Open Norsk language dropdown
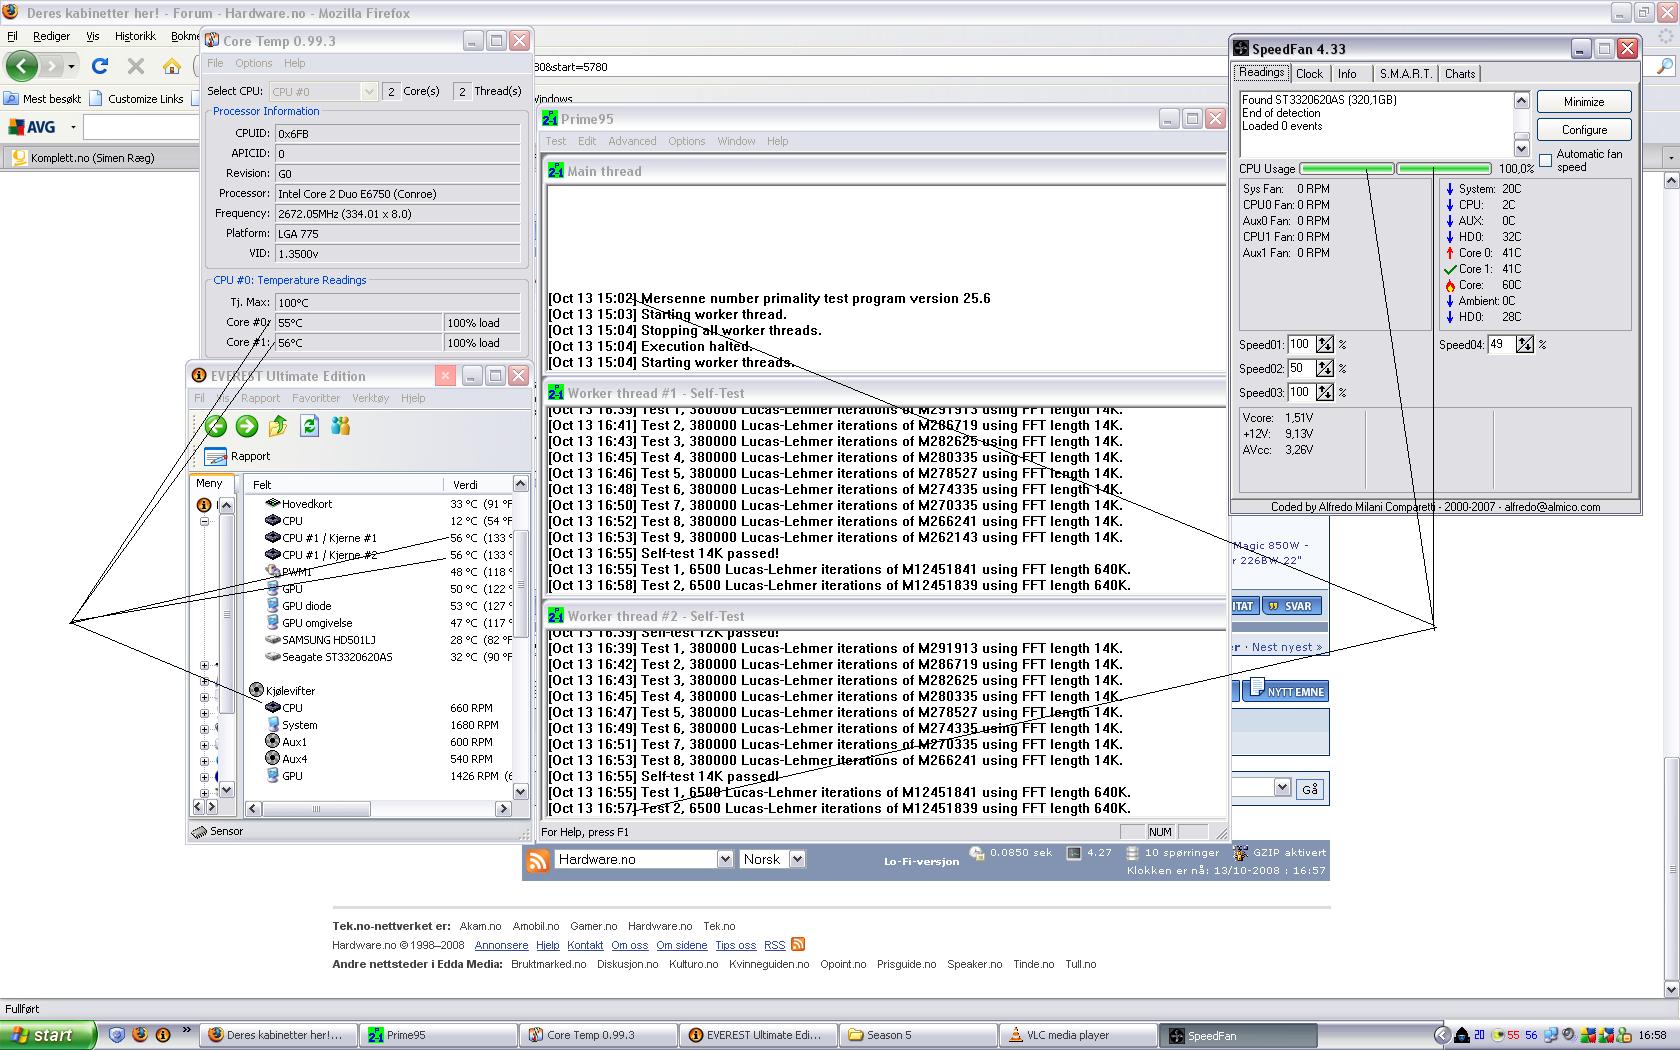The width and height of the screenshot is (1680, 1050). point(797,859)
